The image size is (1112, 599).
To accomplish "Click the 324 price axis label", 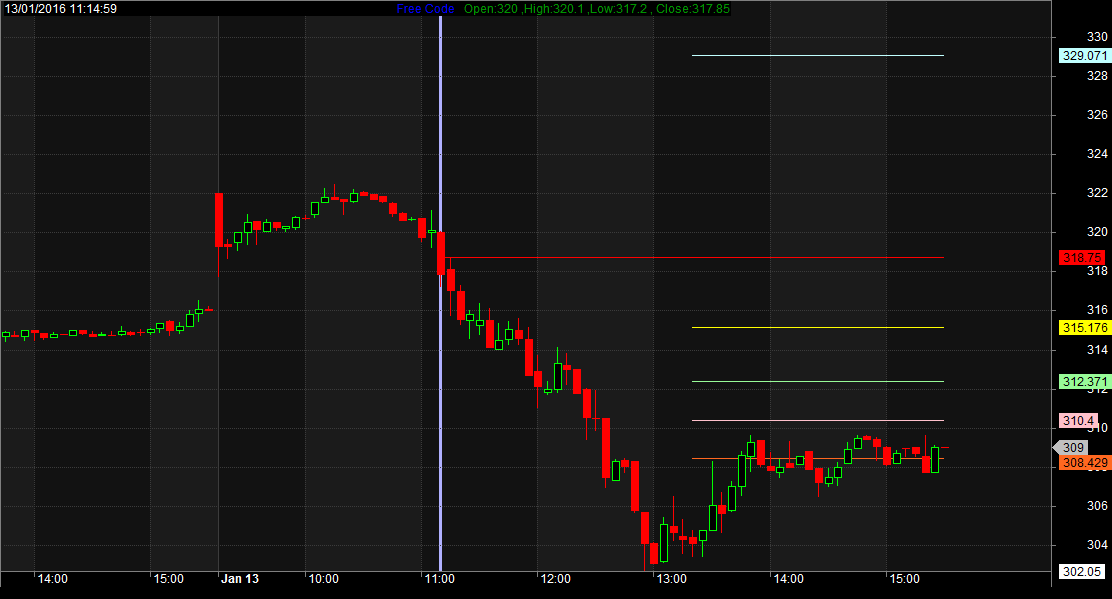I will tap(1097, 154).
